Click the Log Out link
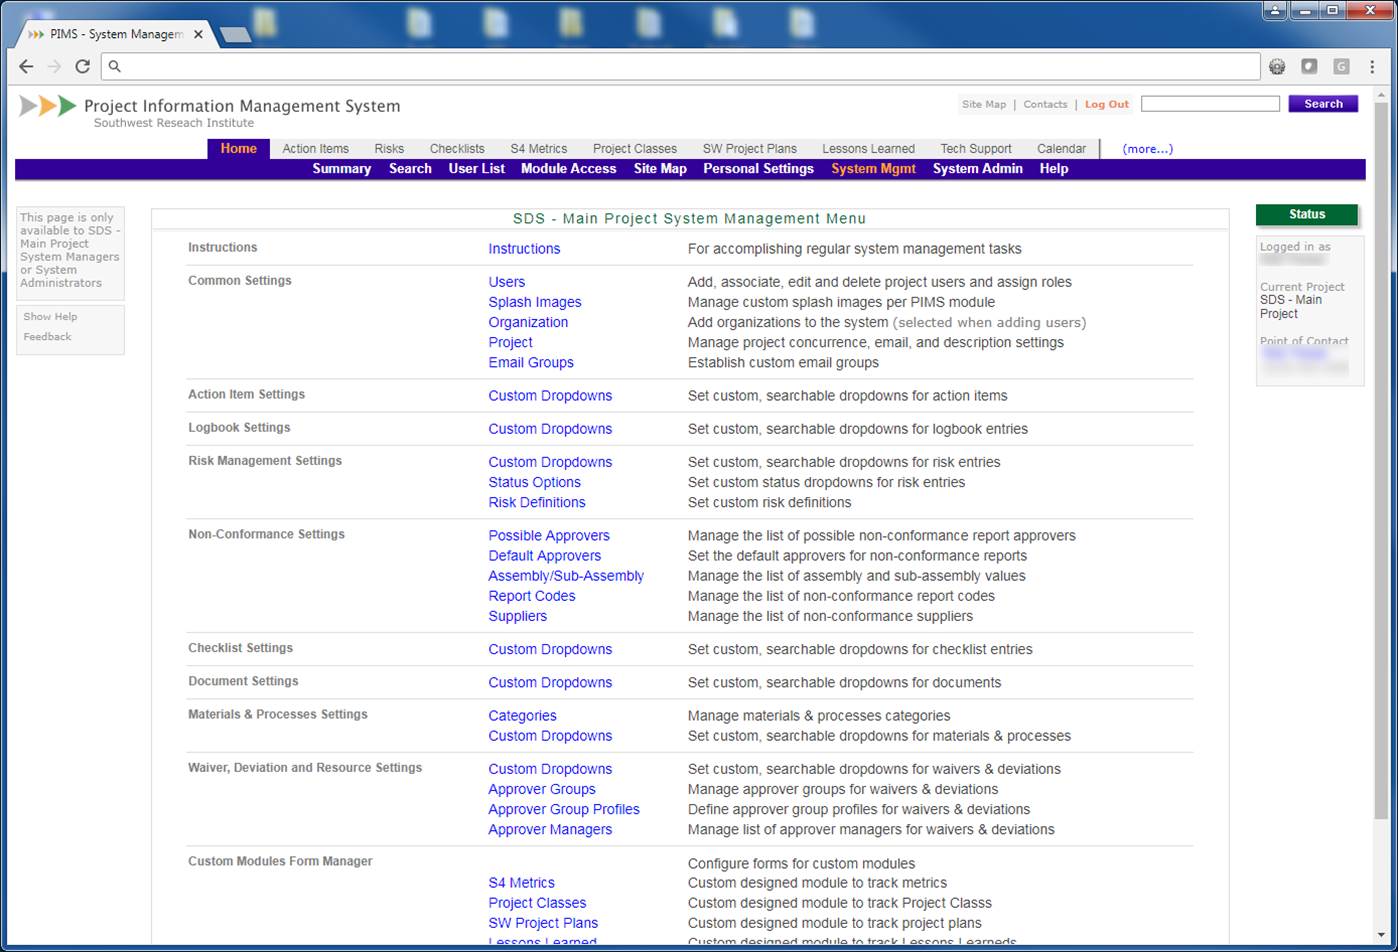Image resolution: width=1398 pixels, height=952 pixels. click(x=1106, y=104)
